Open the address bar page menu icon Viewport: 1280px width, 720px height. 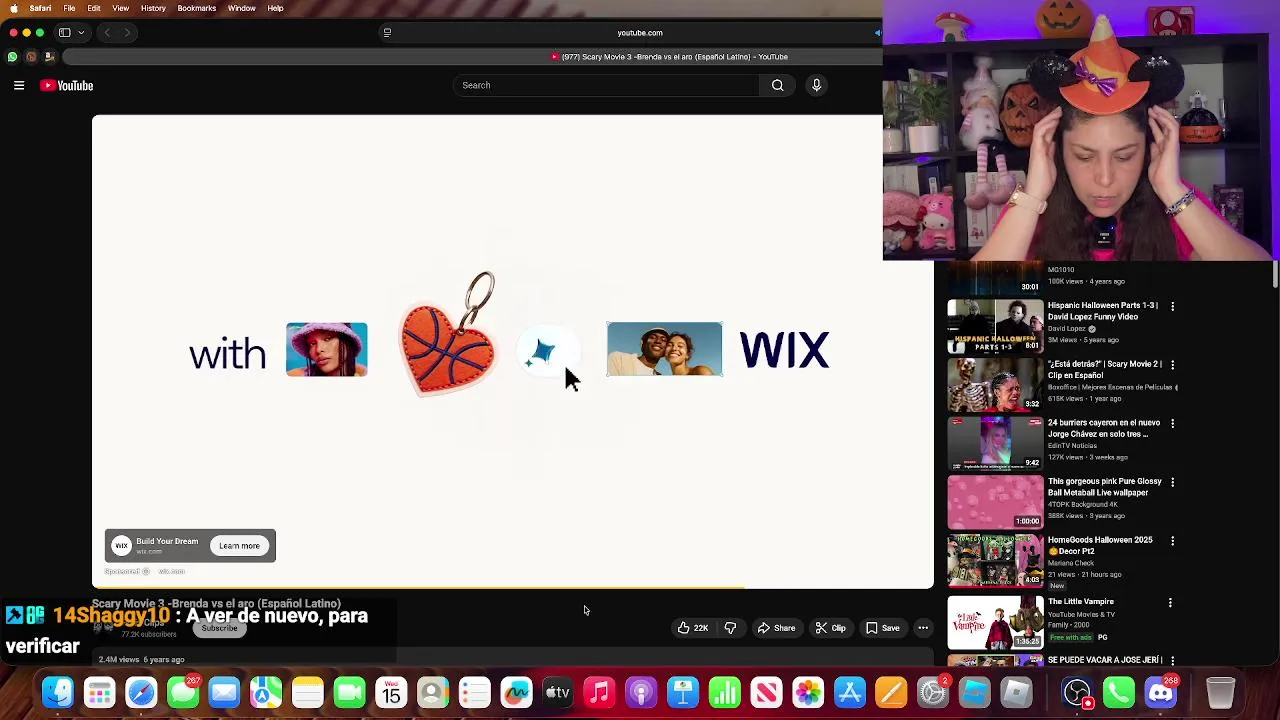387,33
